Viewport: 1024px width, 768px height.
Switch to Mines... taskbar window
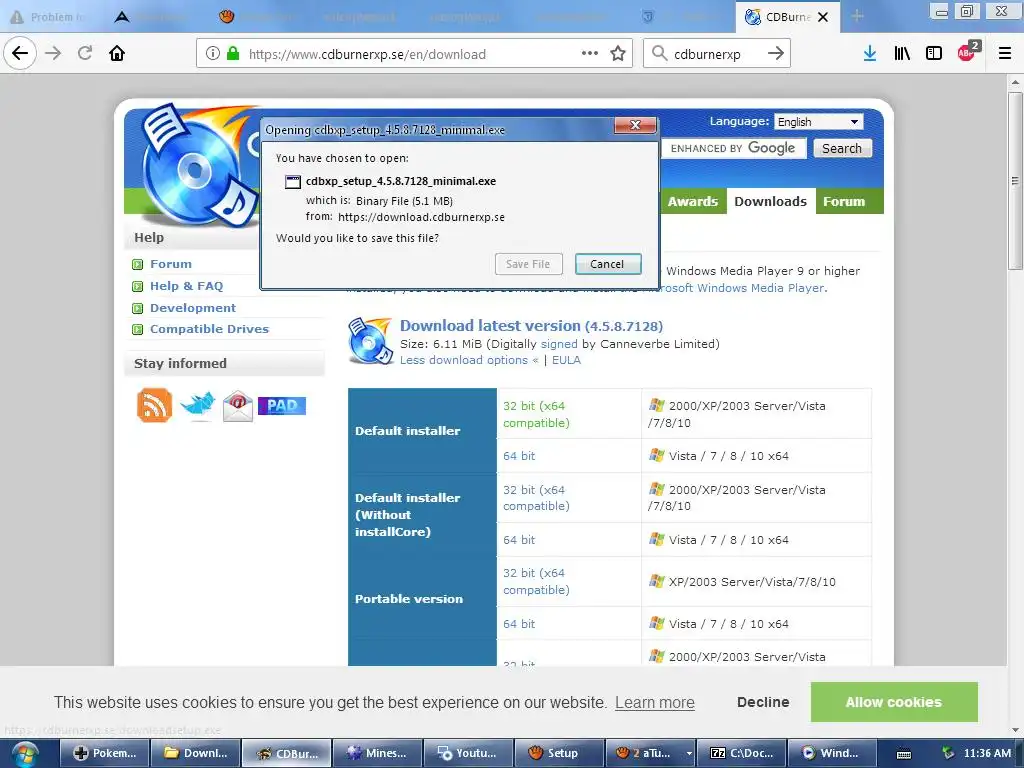tap(377, 754)
